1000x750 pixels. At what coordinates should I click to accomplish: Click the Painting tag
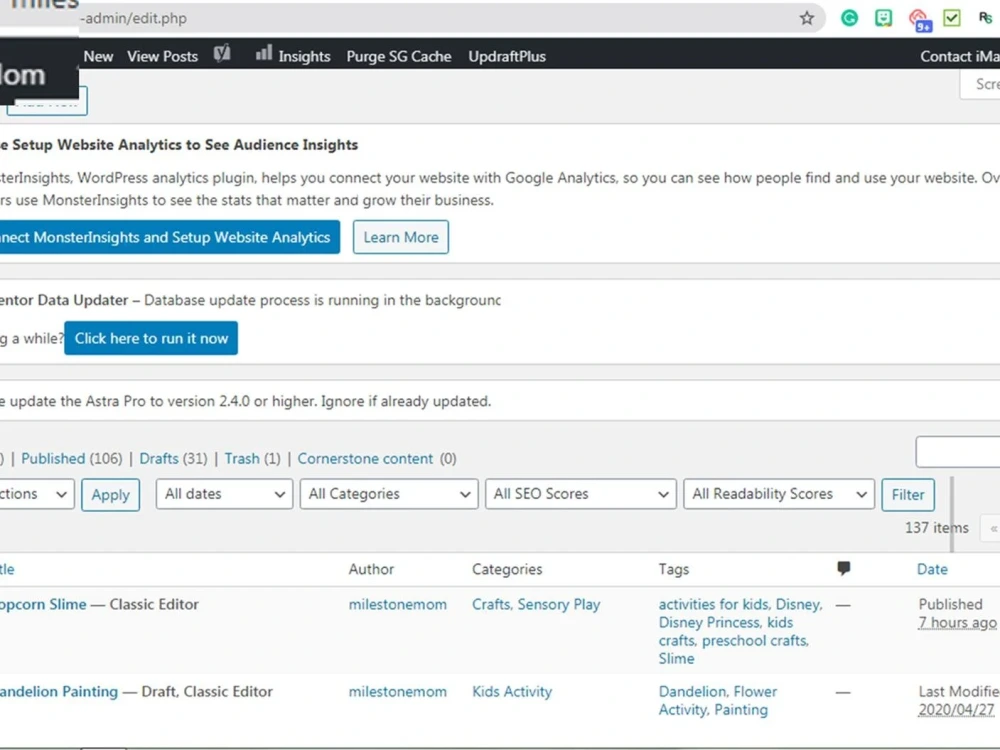click(x=740, y=710)
